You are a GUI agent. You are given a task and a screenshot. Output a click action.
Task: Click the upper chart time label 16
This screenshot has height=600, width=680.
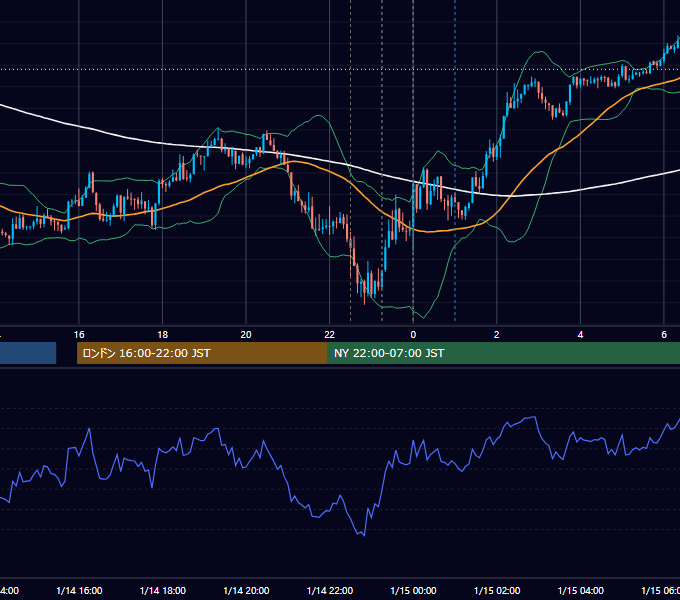79,335
